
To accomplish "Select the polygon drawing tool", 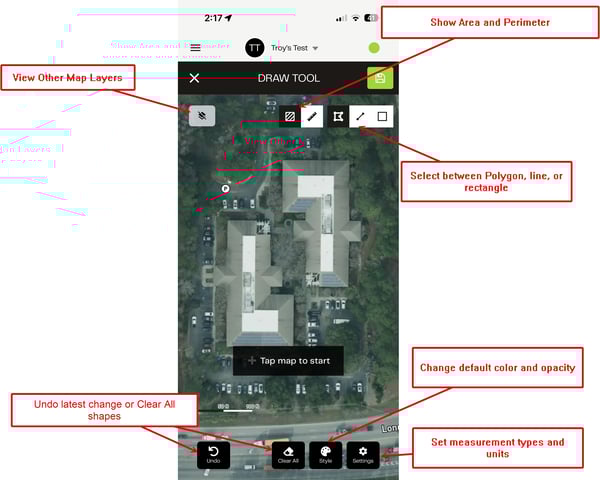I will pyautogui.click(x=338, y=116).
